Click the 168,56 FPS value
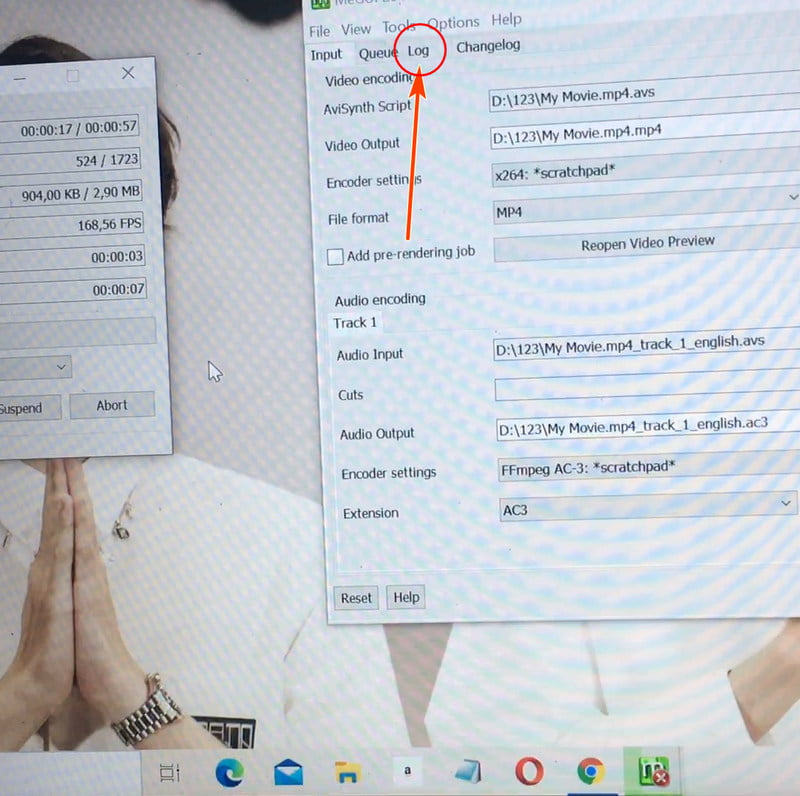The height and width of the screenshot is (796, 800). pyautogui.click(x=109, y=225)
